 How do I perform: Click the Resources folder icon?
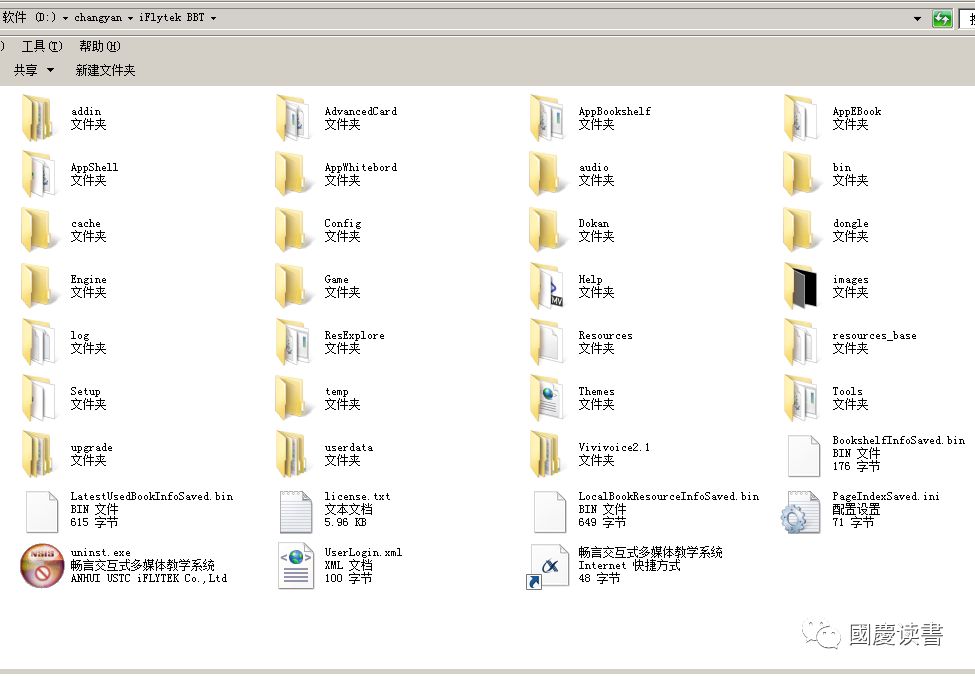pyautogui.click(x=547, y=341)
